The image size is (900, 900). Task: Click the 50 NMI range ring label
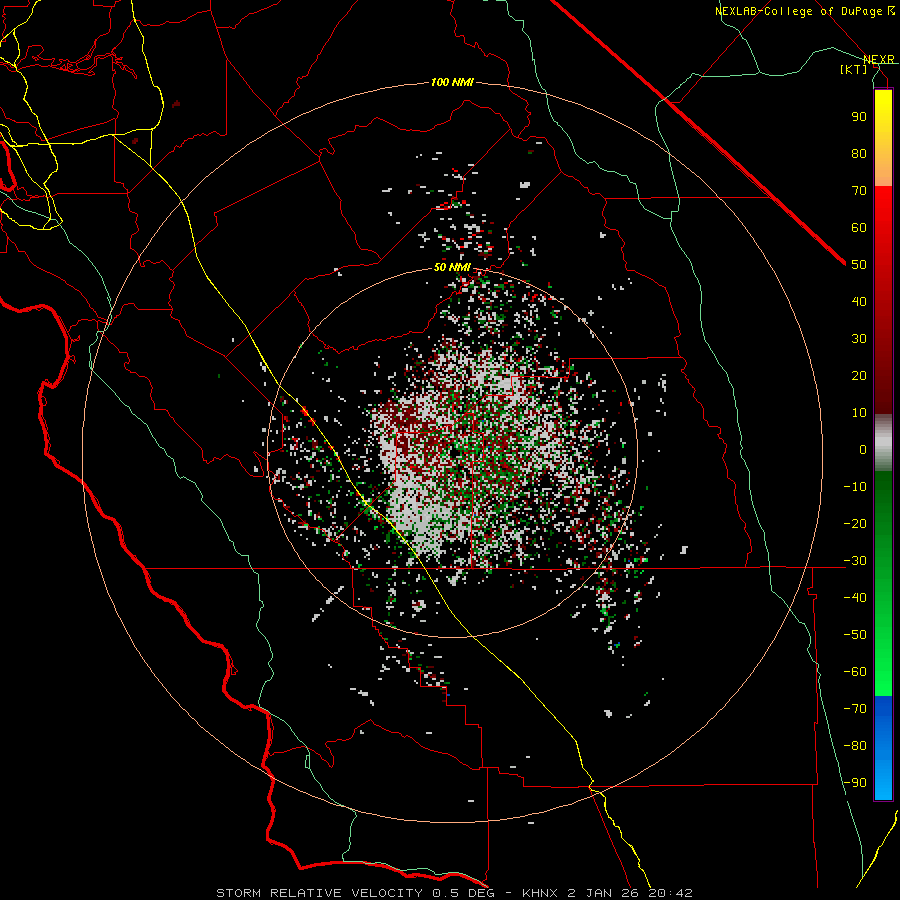click(452, 267)
